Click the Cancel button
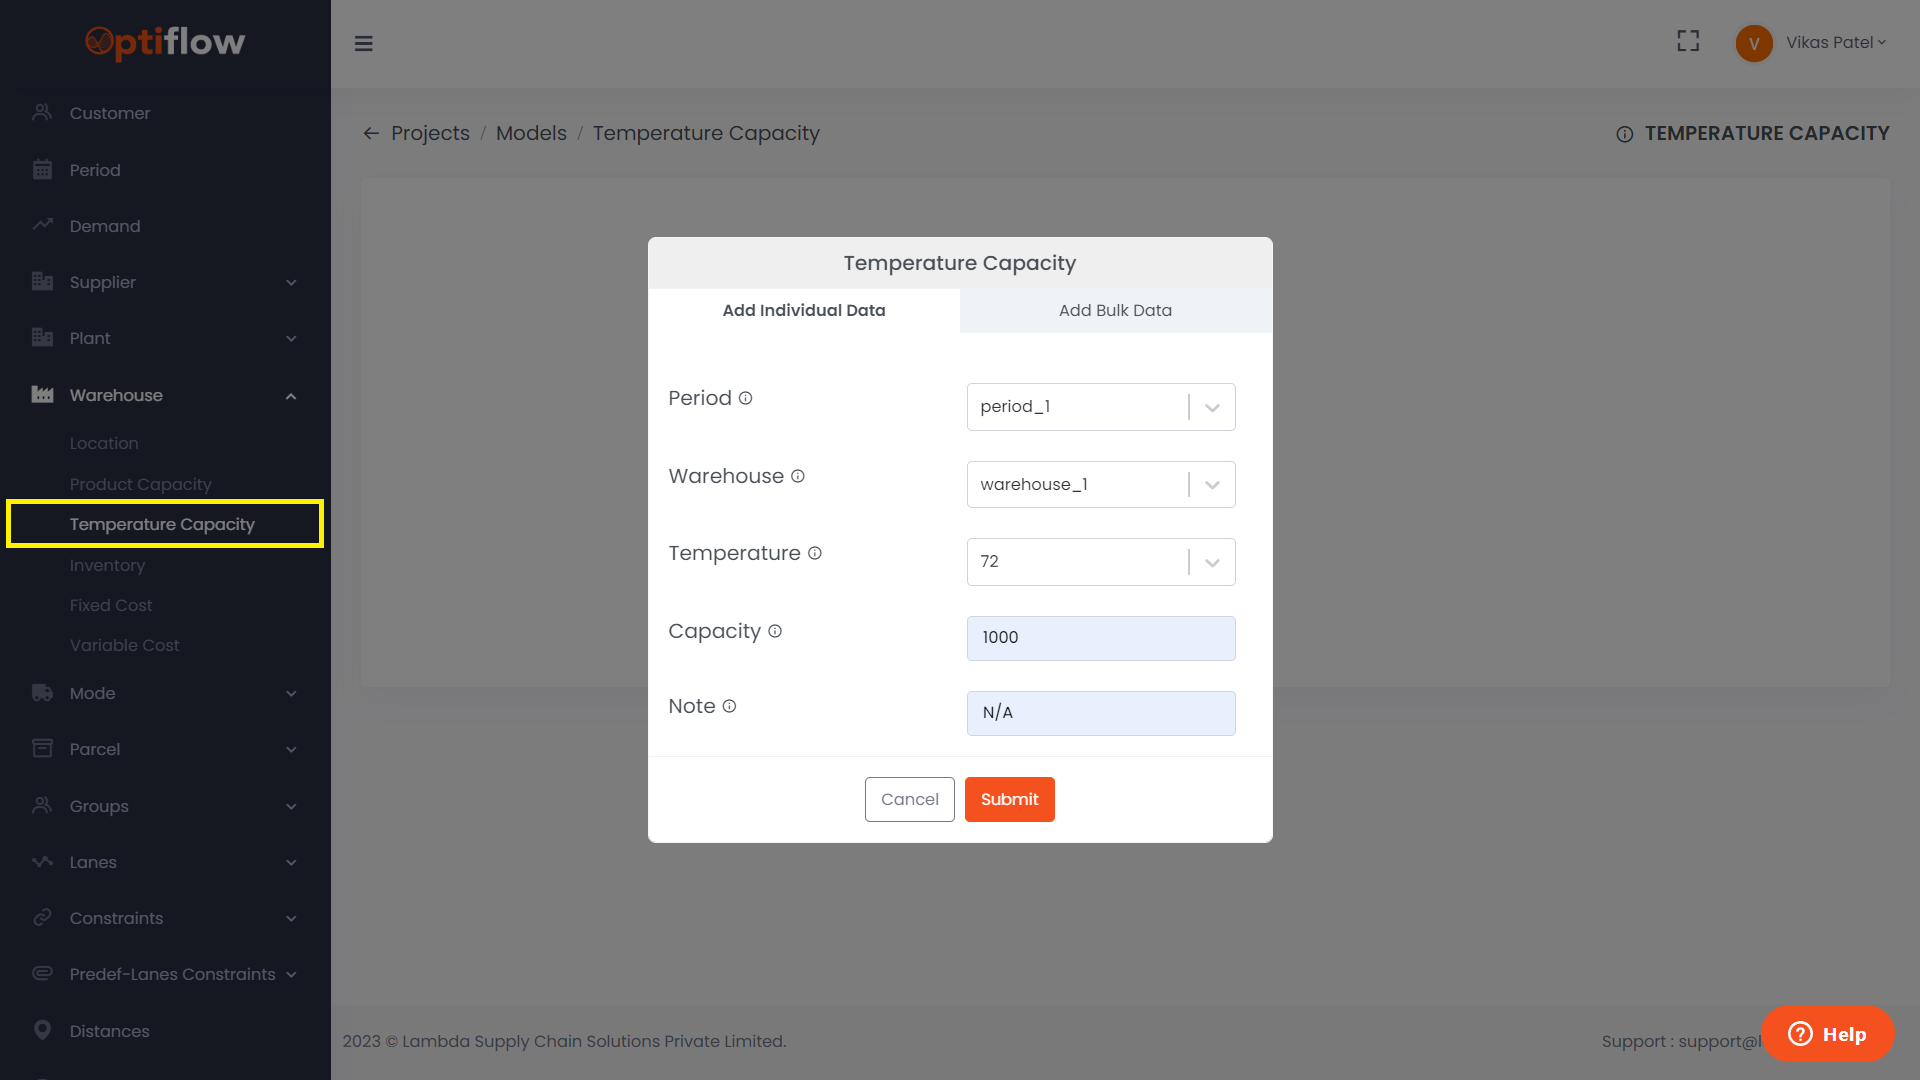This screenshot has width=1920, height=1080. click(x=909, y=799)
